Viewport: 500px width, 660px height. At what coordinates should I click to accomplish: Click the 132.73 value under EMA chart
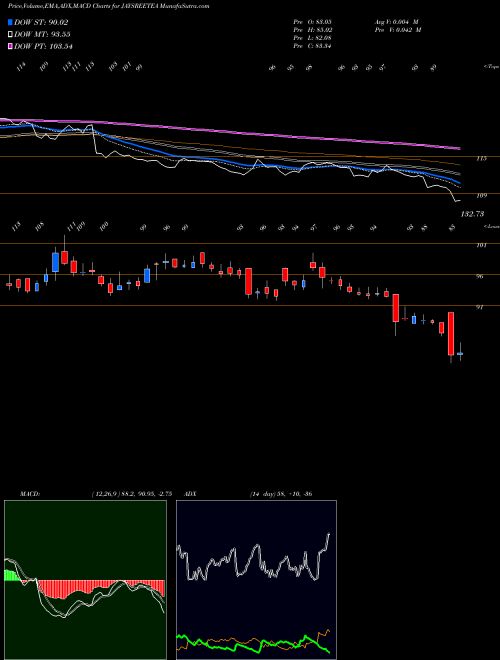[x=472, y=214]
